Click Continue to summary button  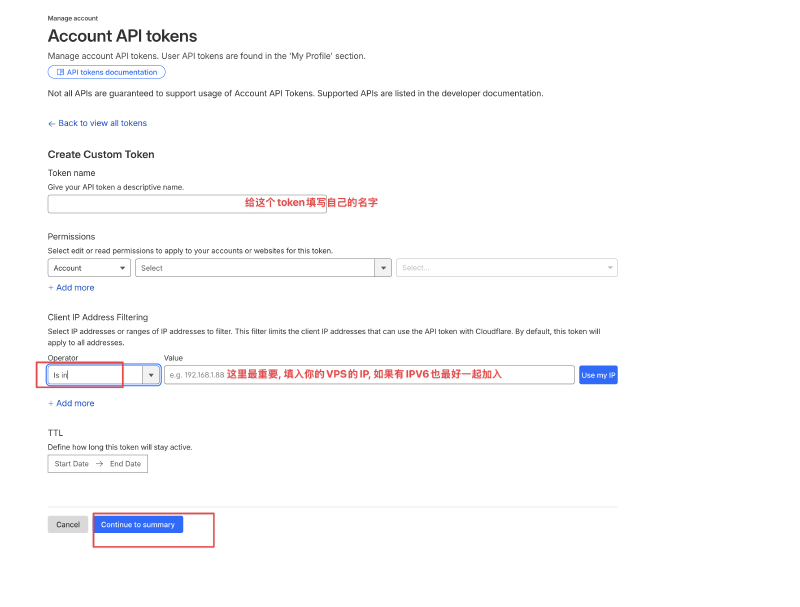pyautogui.click(x=138, y=525)
